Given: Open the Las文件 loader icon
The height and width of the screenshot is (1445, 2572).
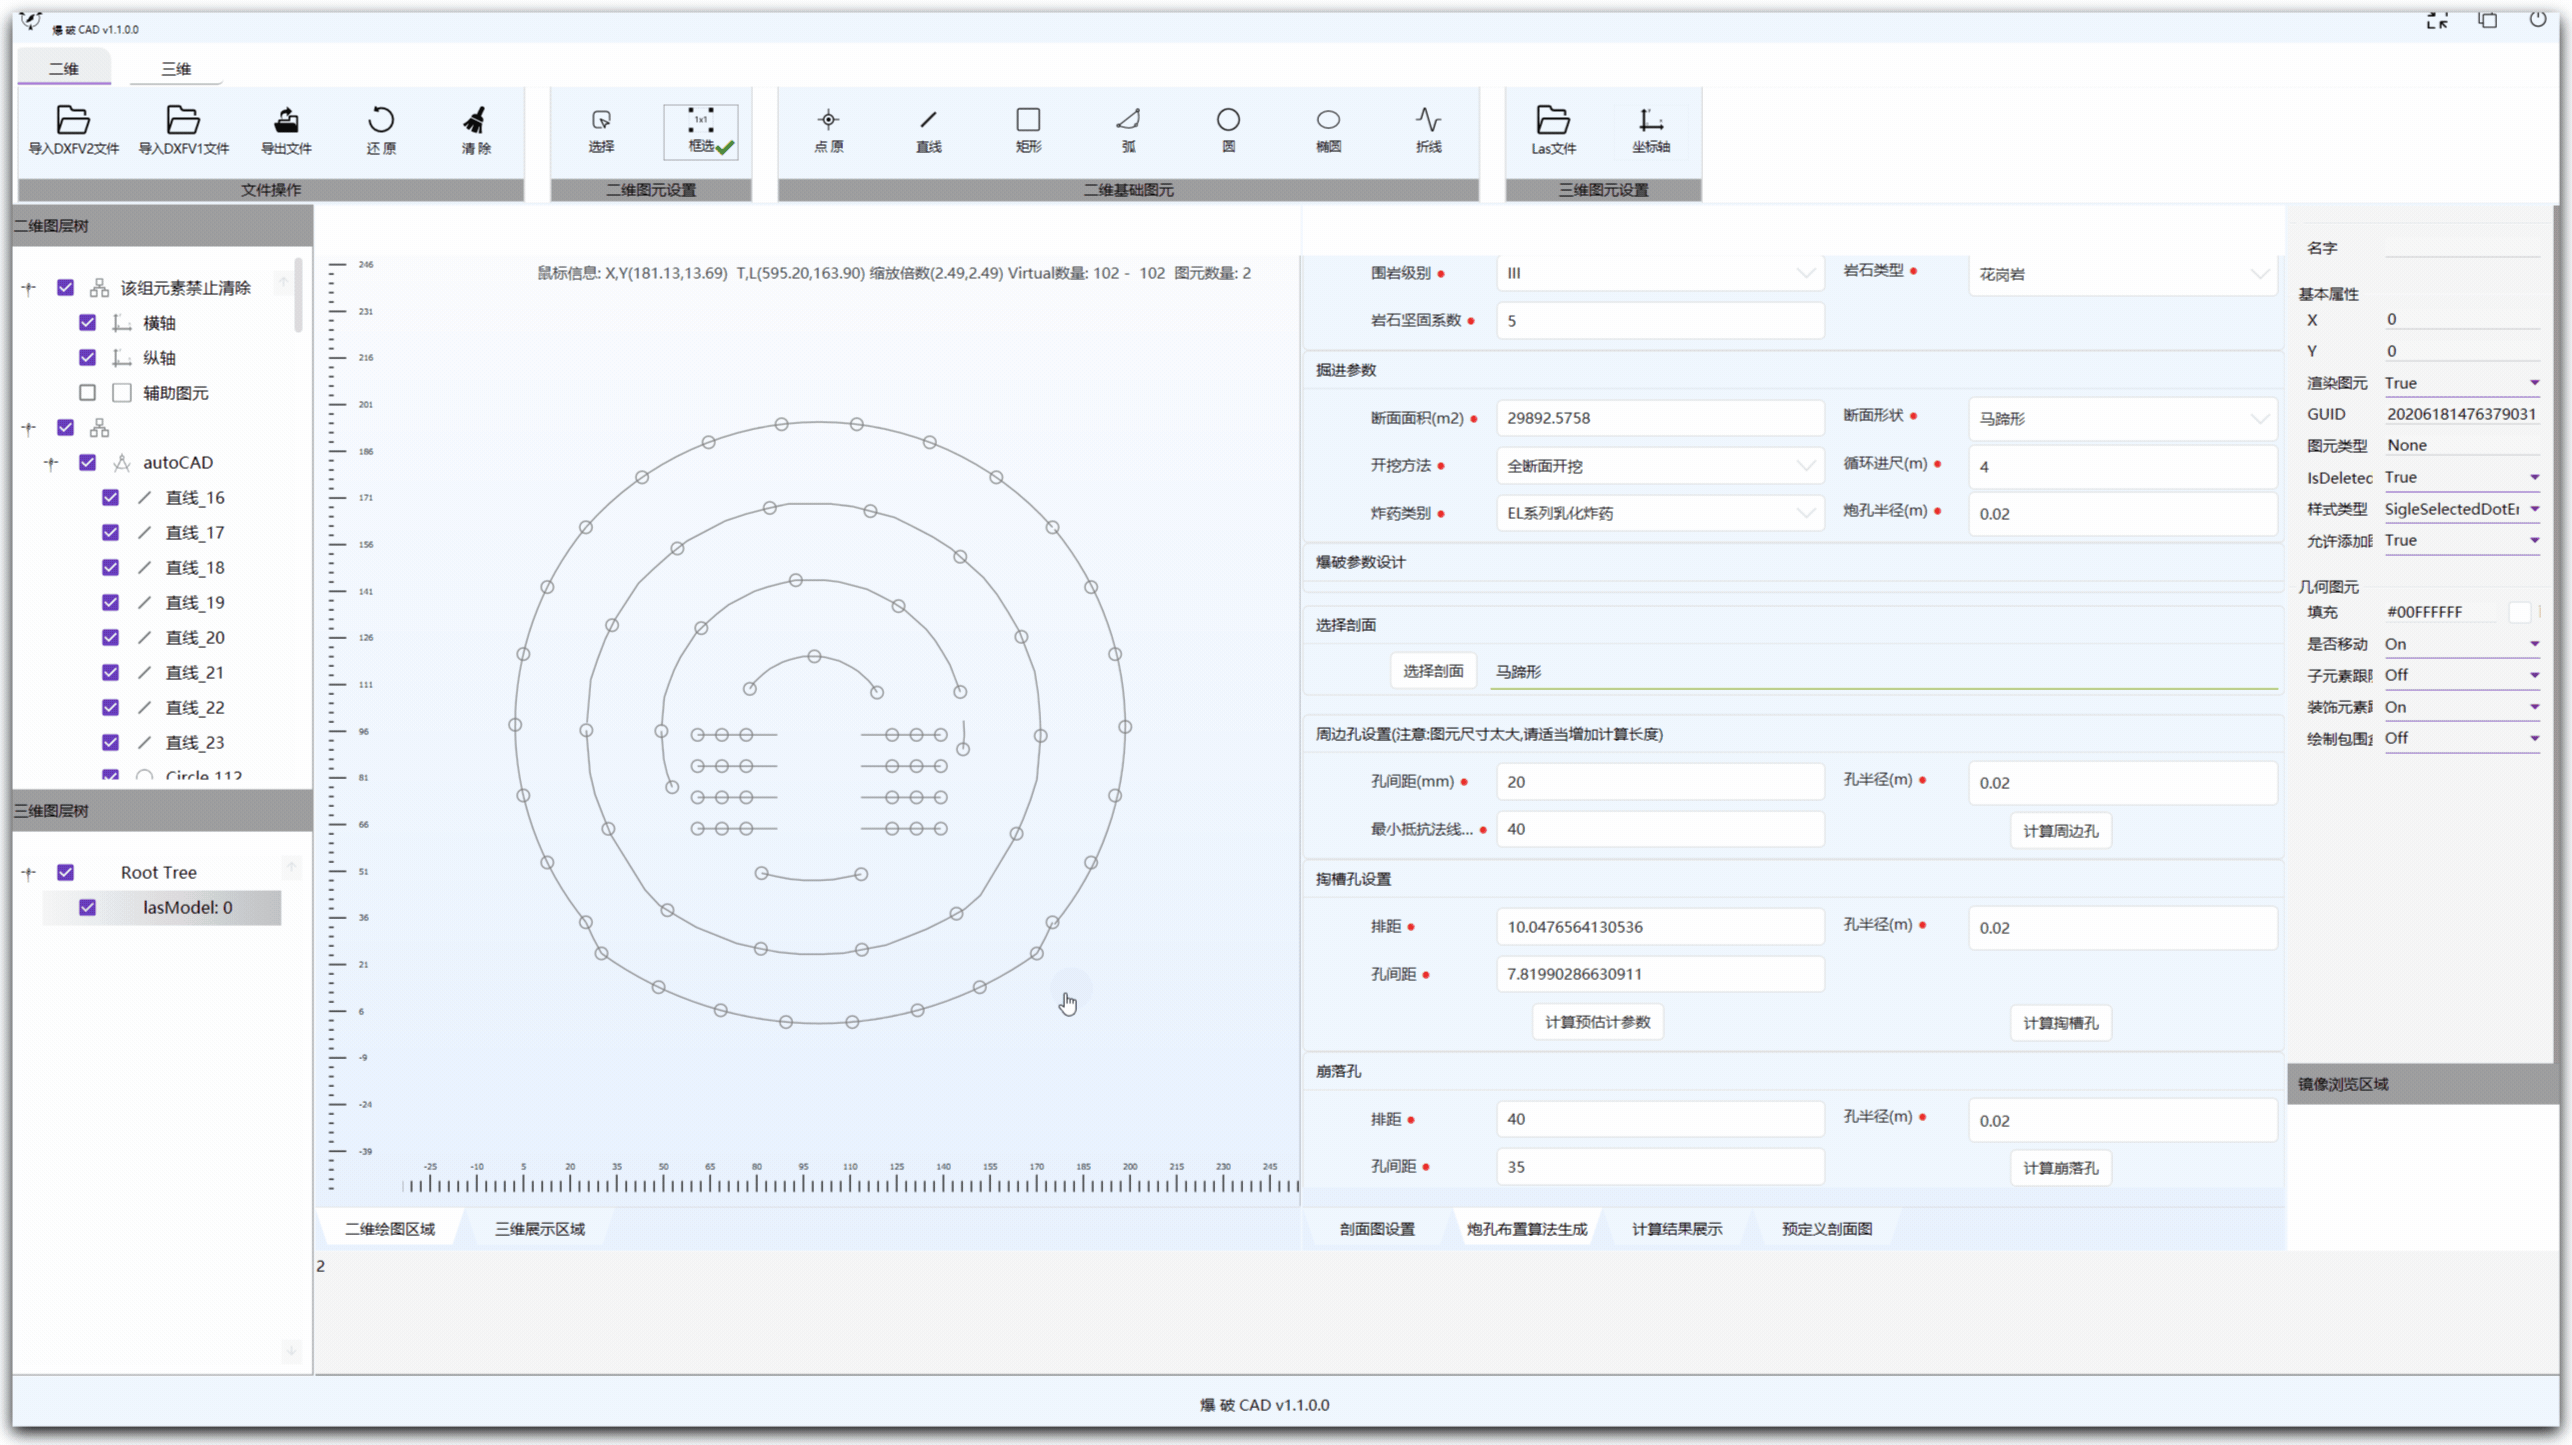Looking at the screenshot, I should click(1552, 121).
